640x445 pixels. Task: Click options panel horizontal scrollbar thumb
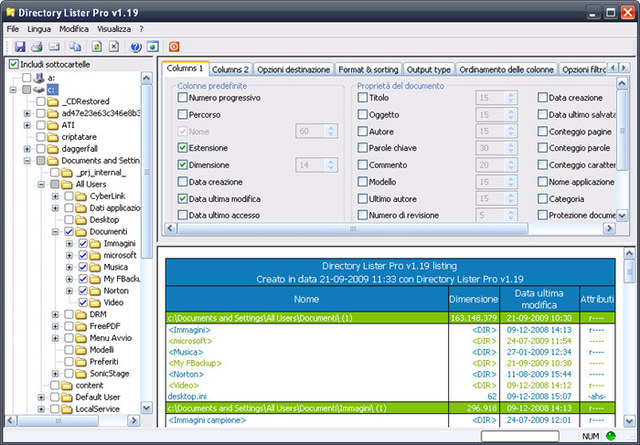click(353, 228)
